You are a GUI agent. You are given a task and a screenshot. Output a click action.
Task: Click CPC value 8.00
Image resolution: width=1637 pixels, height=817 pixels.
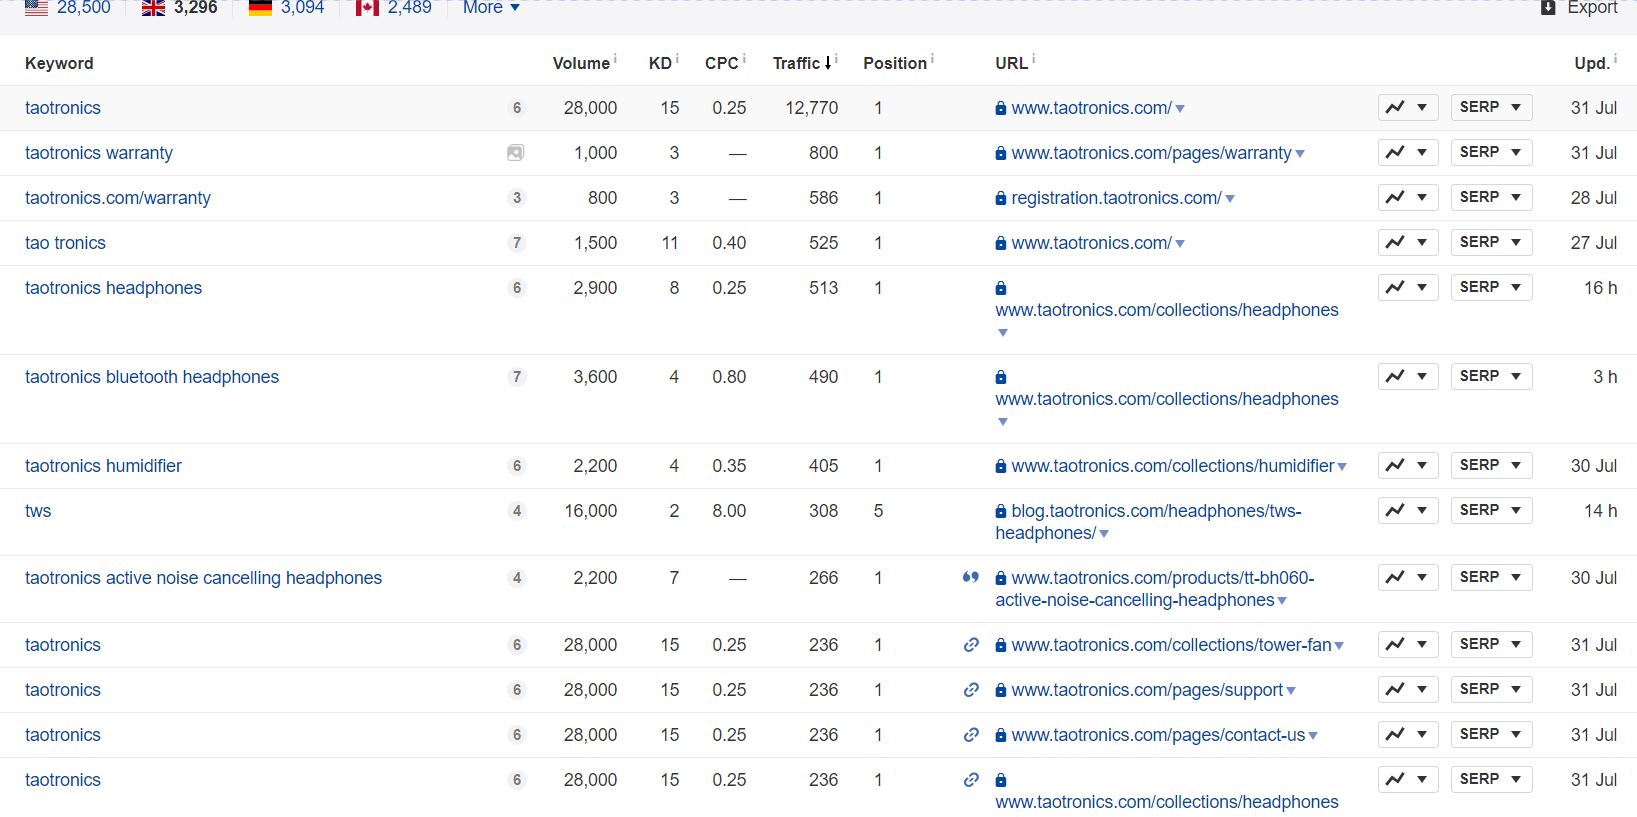point(729,511)
